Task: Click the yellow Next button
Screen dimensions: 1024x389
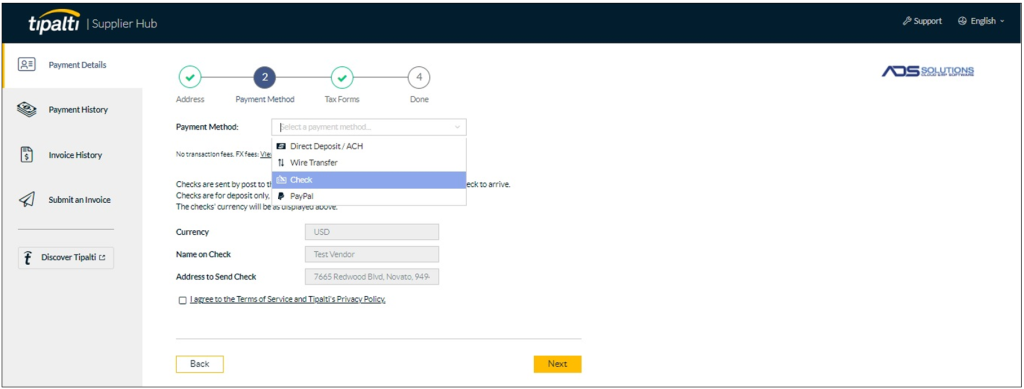Action: [x=557, y=364]
